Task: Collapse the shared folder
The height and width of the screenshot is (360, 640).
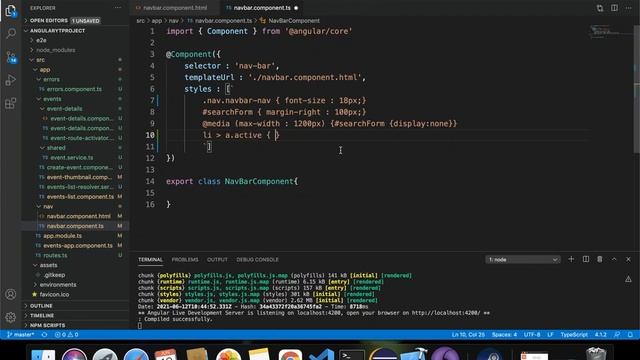Action: (56, 148)
